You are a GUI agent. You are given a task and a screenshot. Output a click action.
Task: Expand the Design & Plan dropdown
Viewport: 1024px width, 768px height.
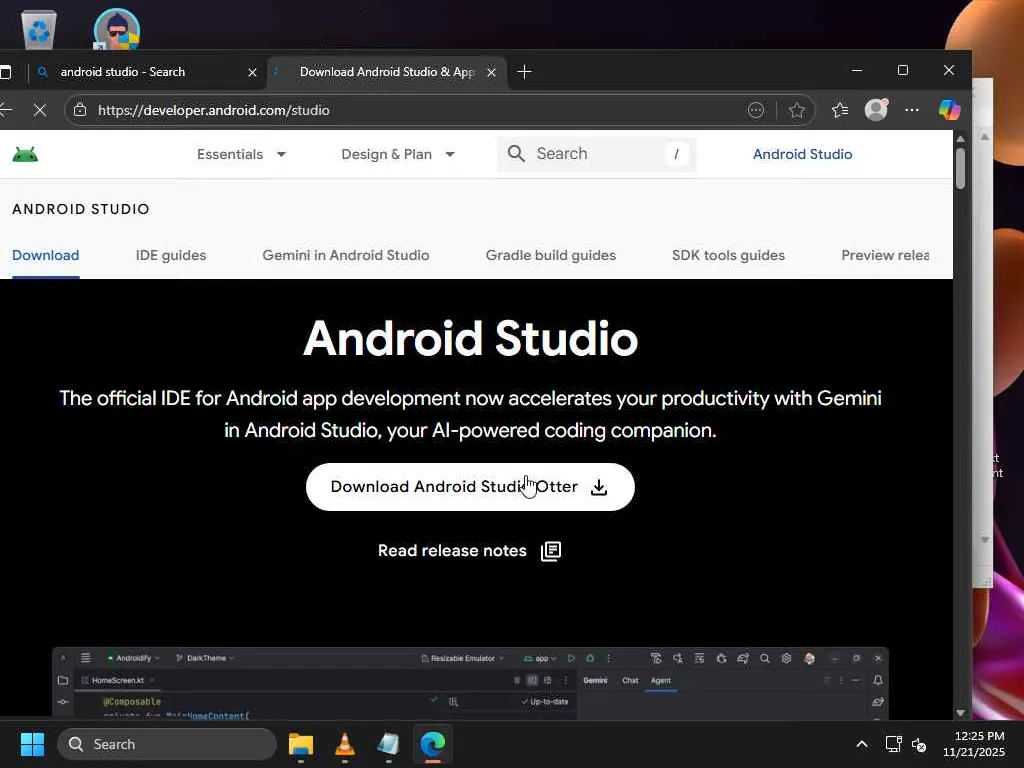[398, 155]
